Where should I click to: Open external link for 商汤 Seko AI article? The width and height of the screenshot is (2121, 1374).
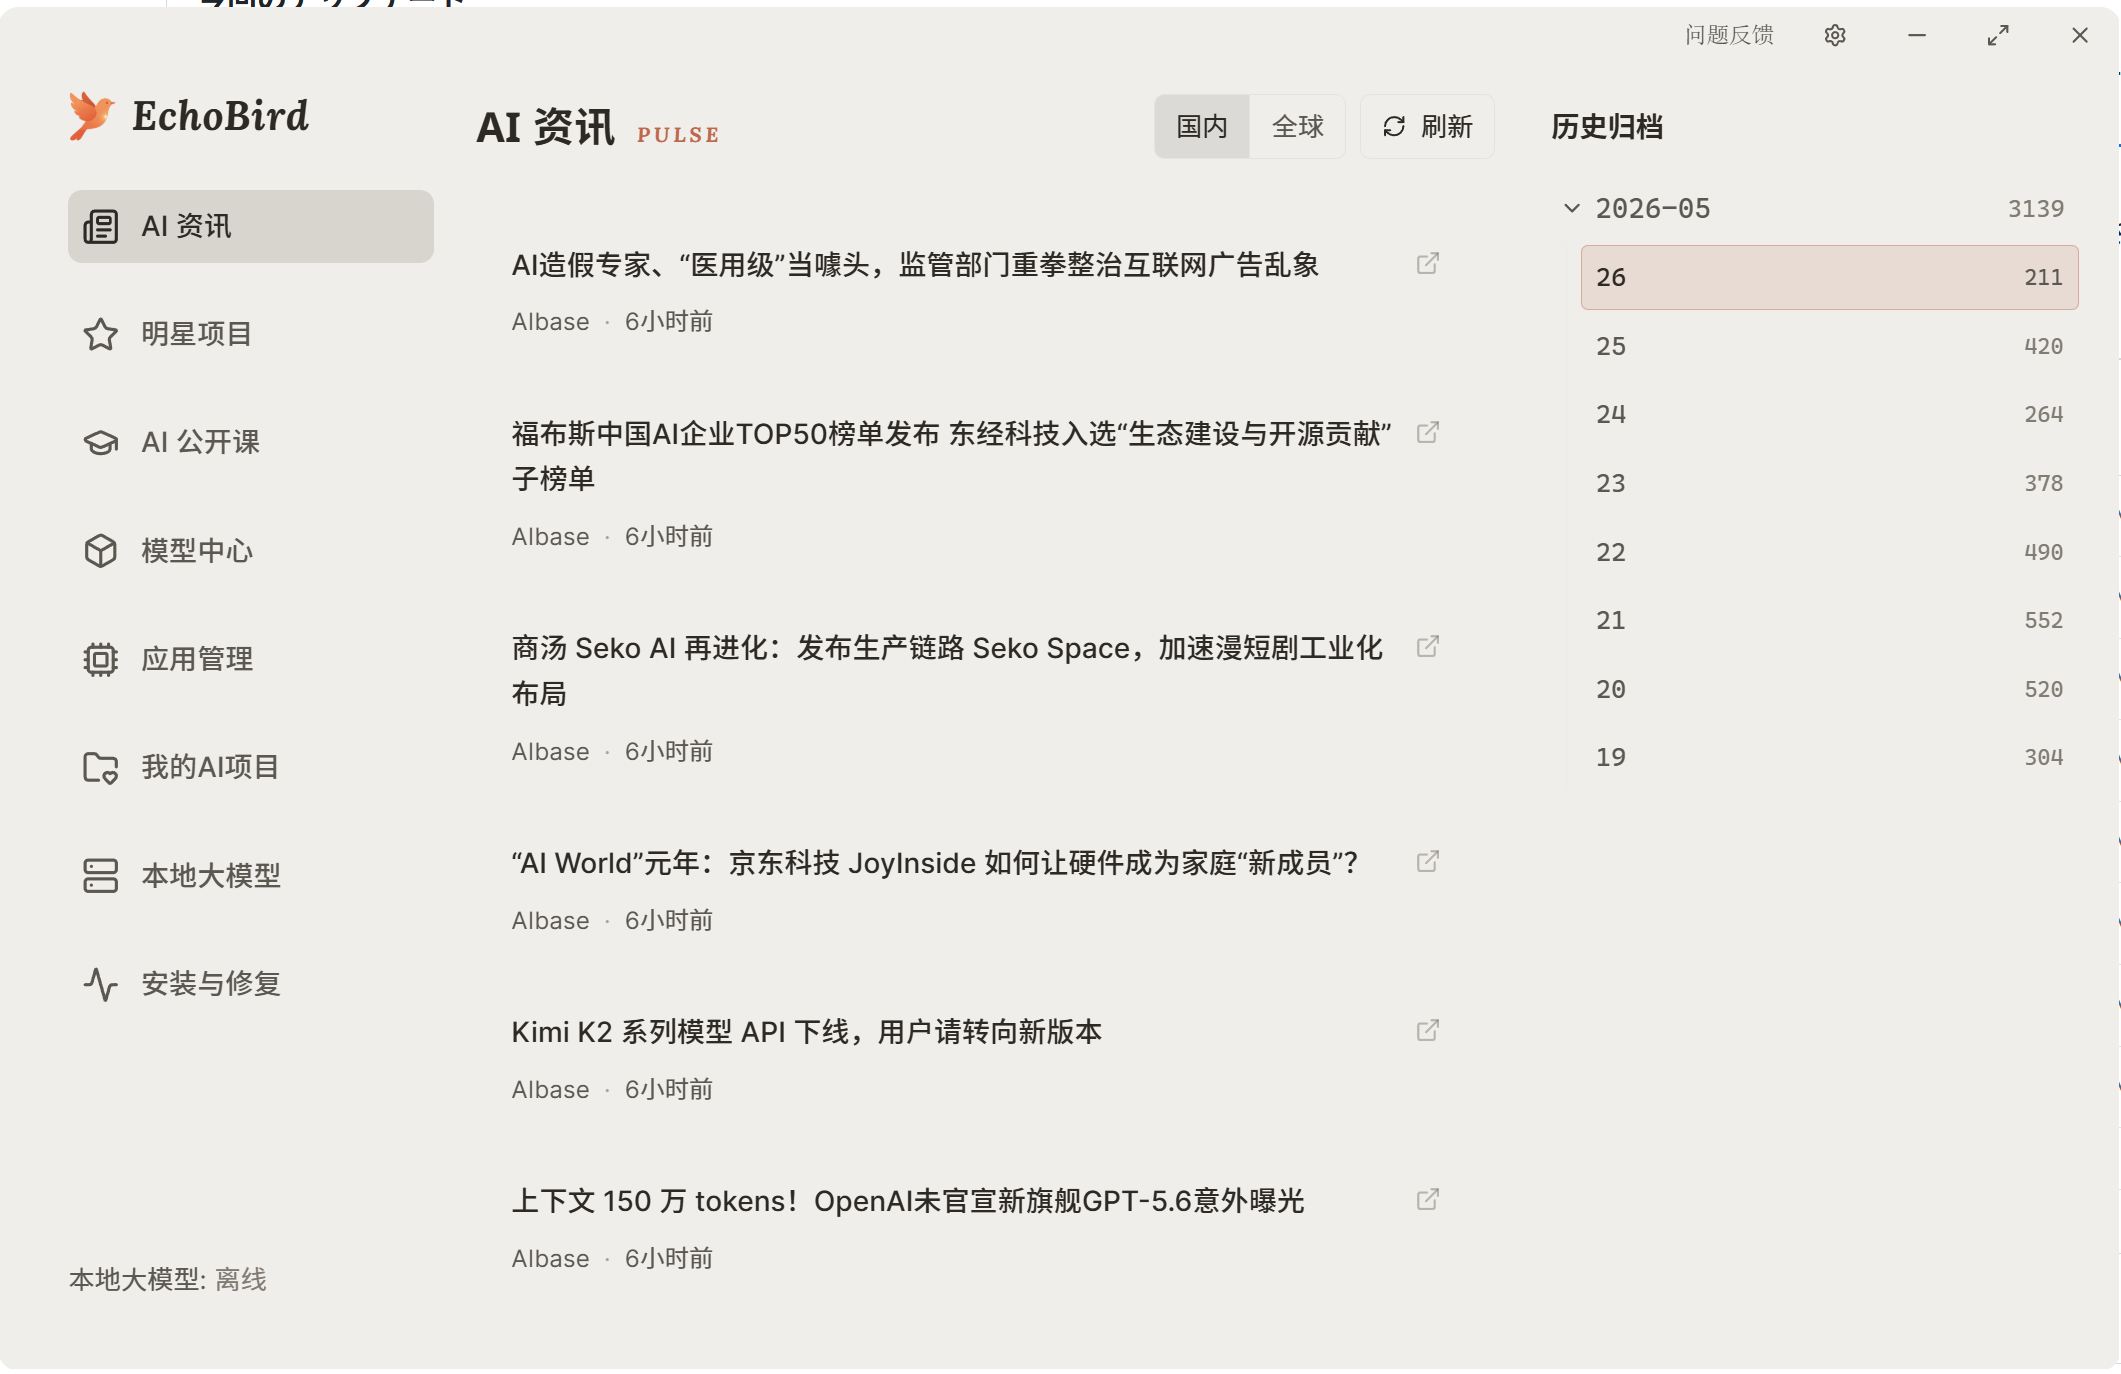pos(1428,646)
